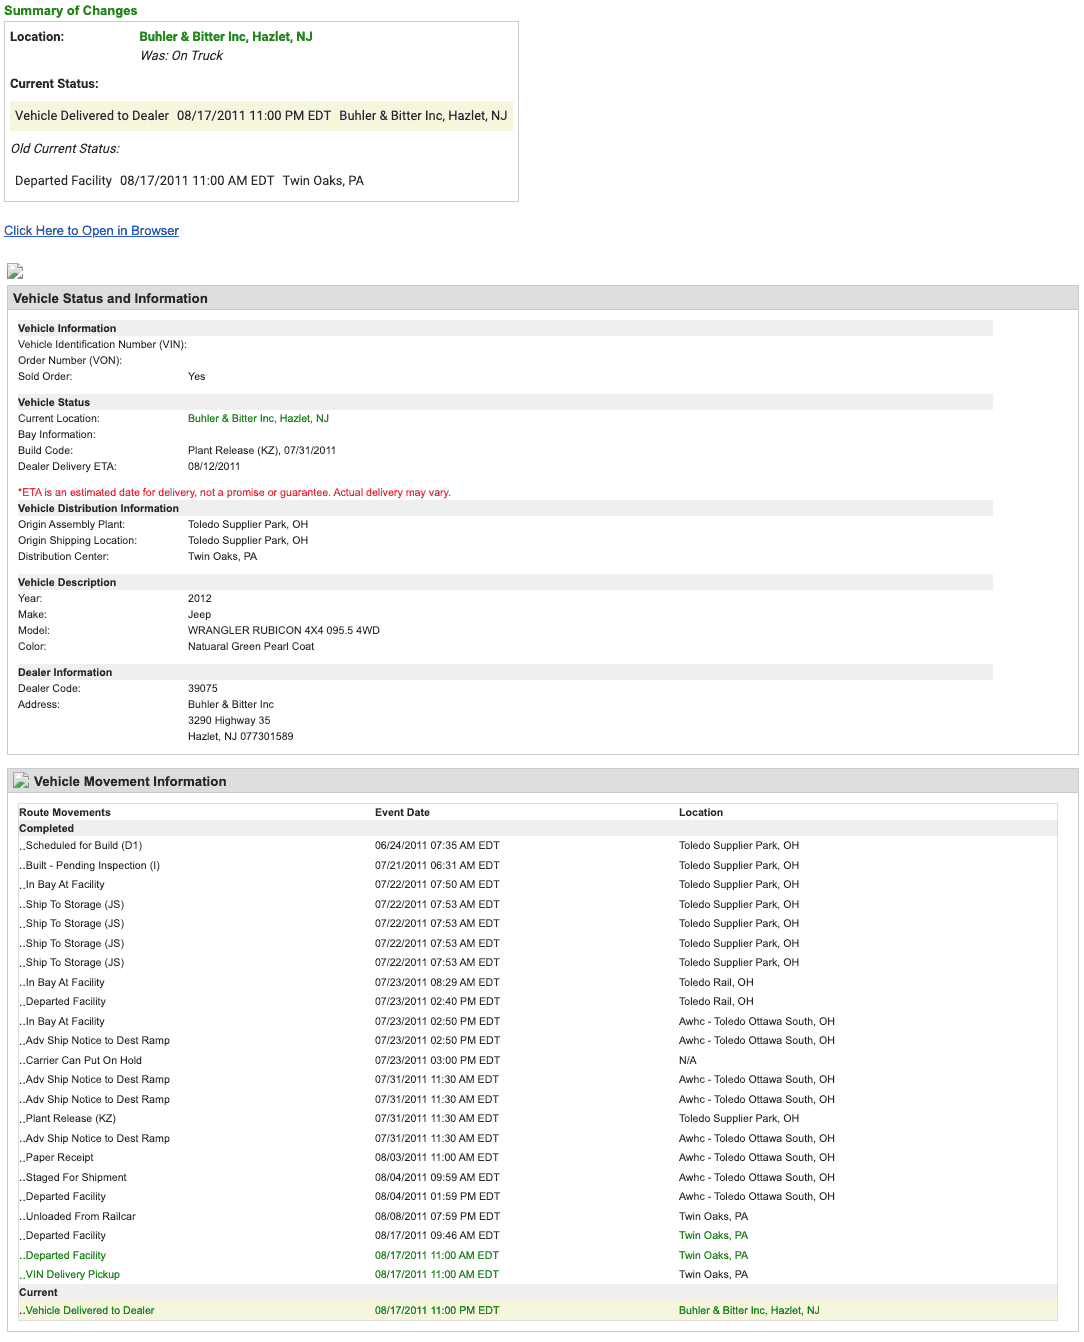
Task: Select the Toledo Rail, OH location at 08:29 AM
Action: (716, 982)
